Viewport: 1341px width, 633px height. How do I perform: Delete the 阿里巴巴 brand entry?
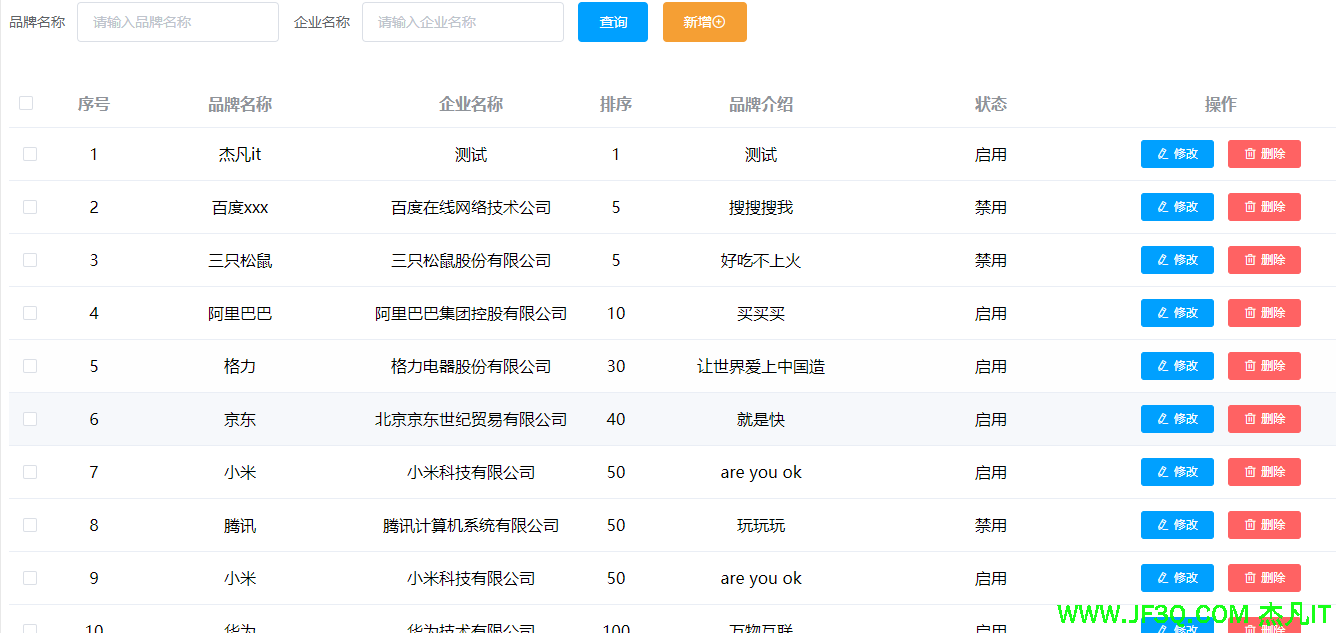coord(1264,313)
